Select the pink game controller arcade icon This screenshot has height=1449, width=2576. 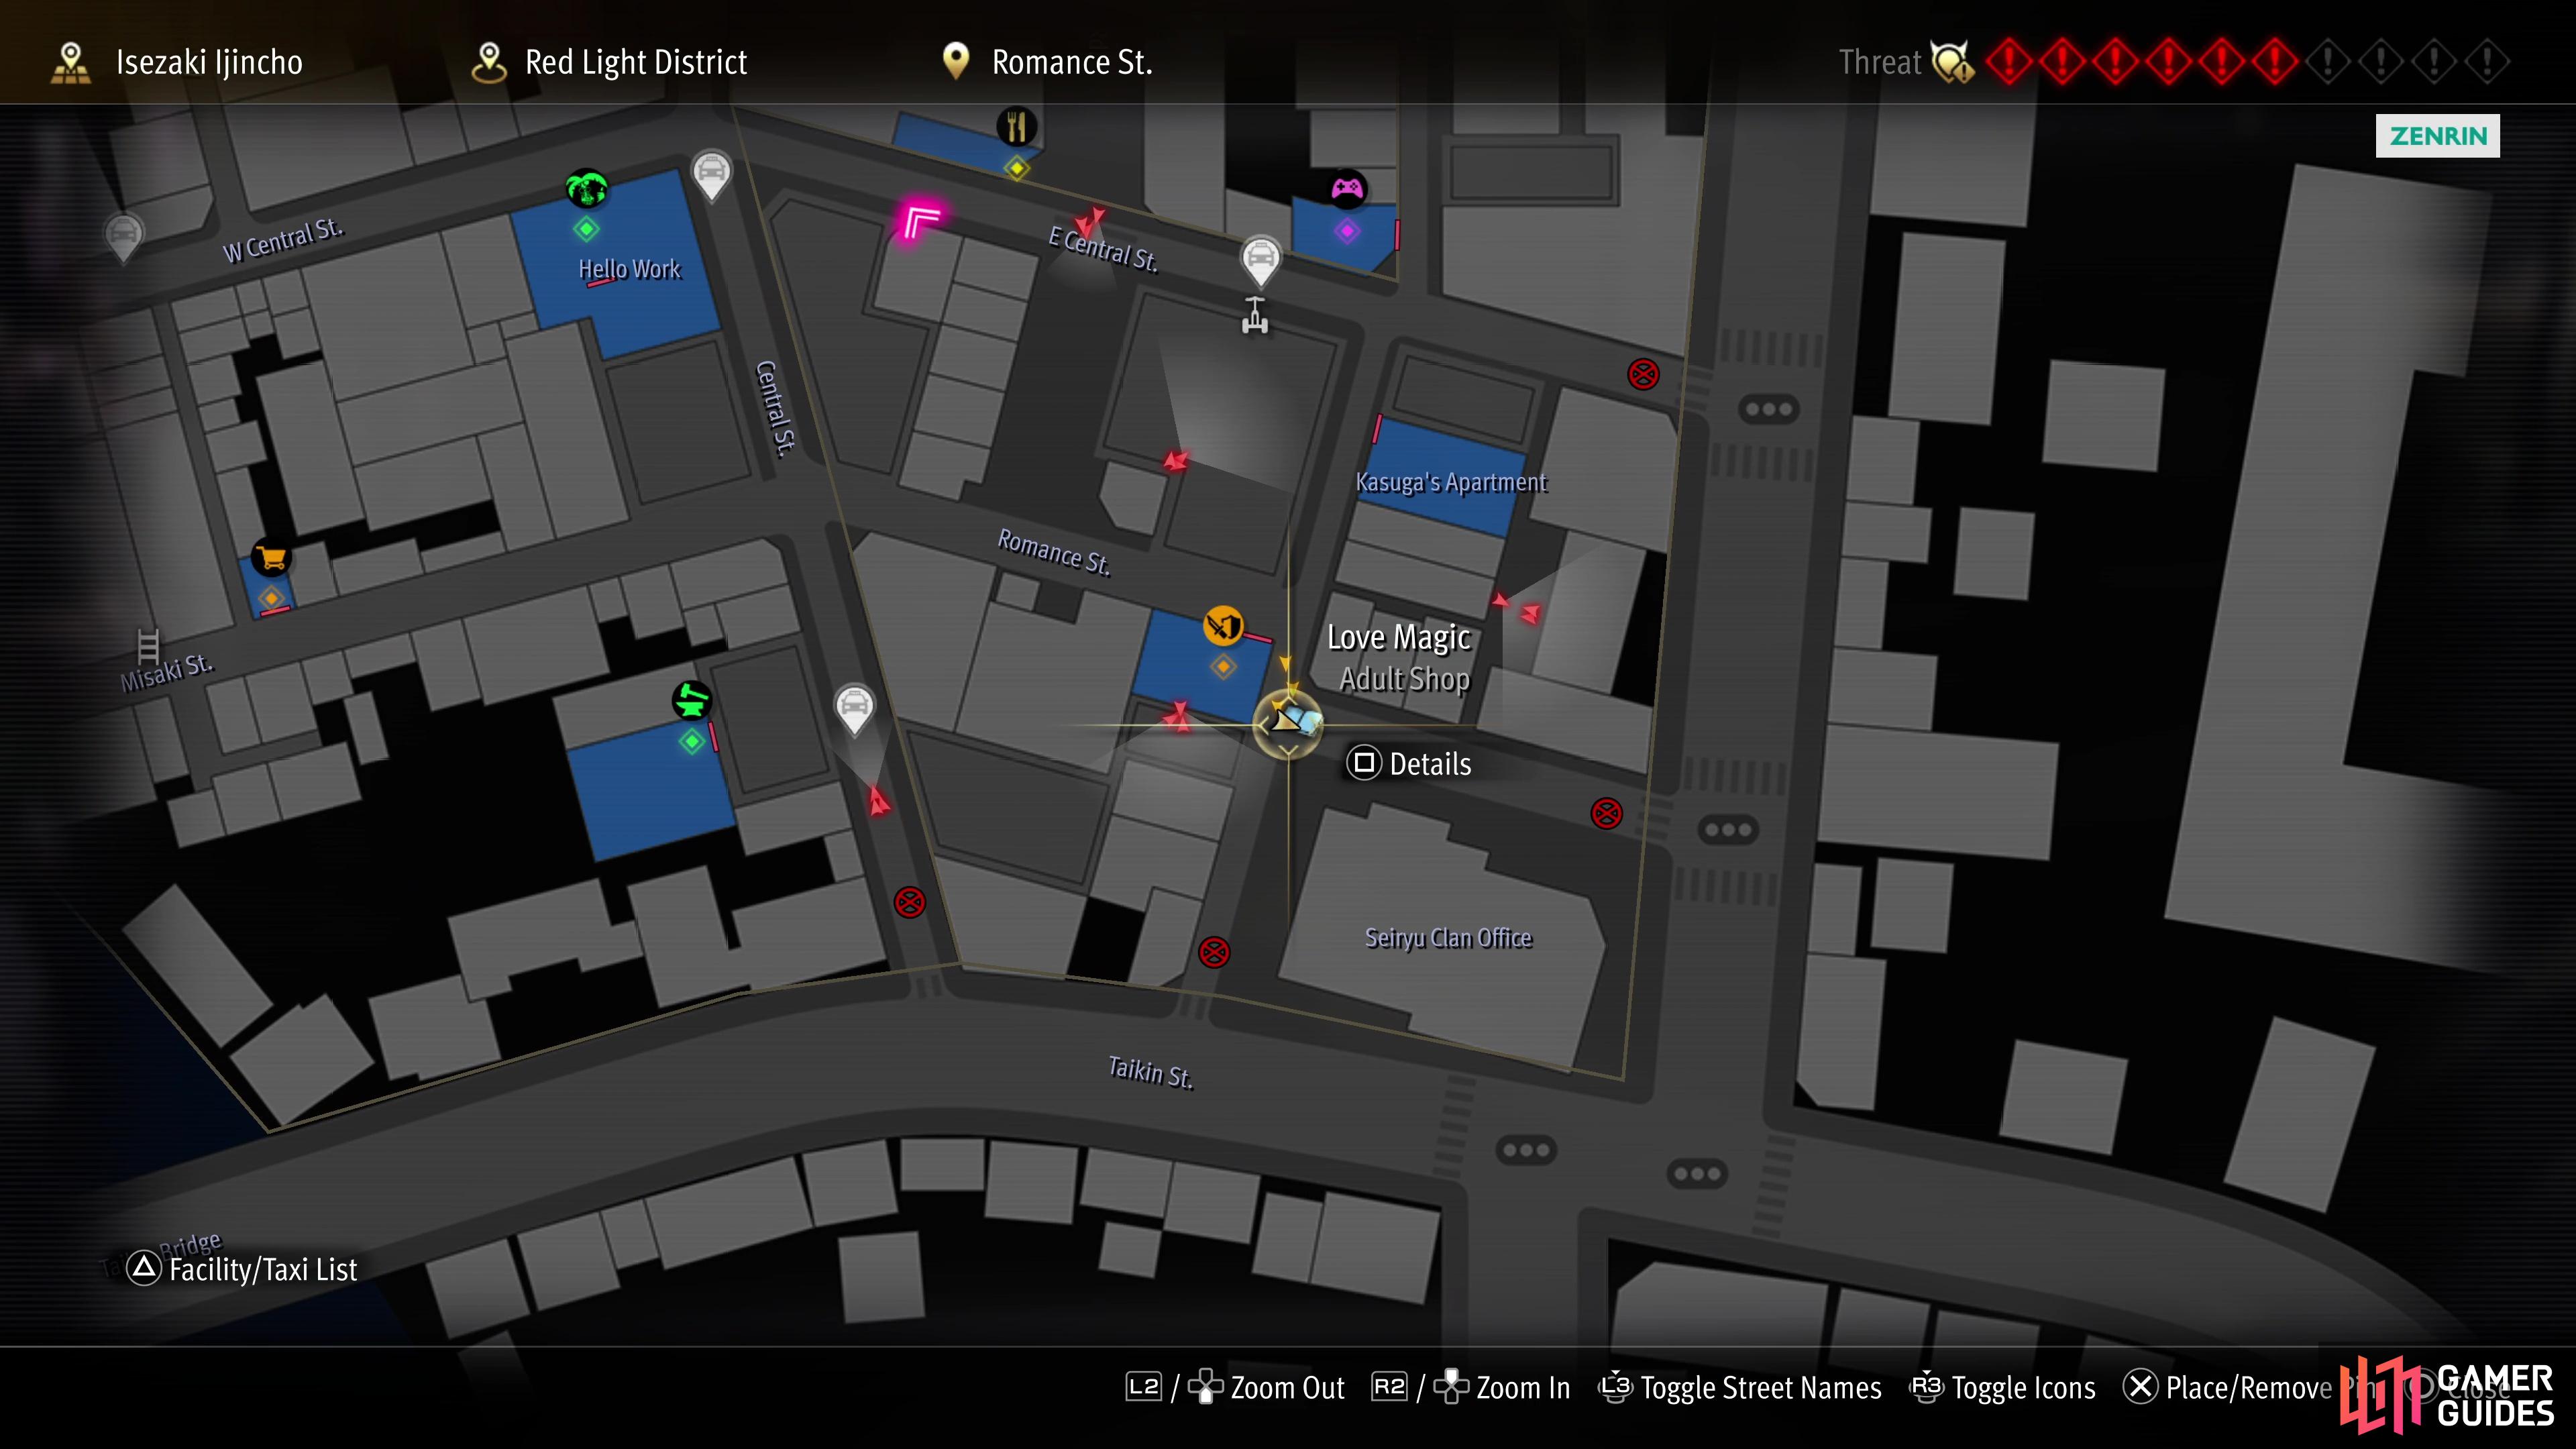tap(1346, 188)
